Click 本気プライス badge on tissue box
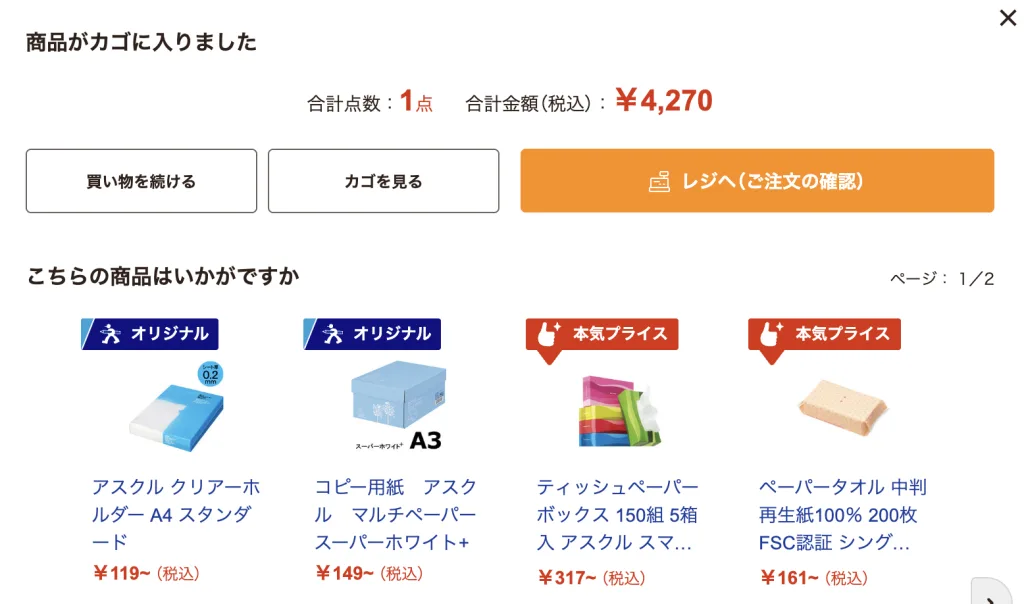 602,334
